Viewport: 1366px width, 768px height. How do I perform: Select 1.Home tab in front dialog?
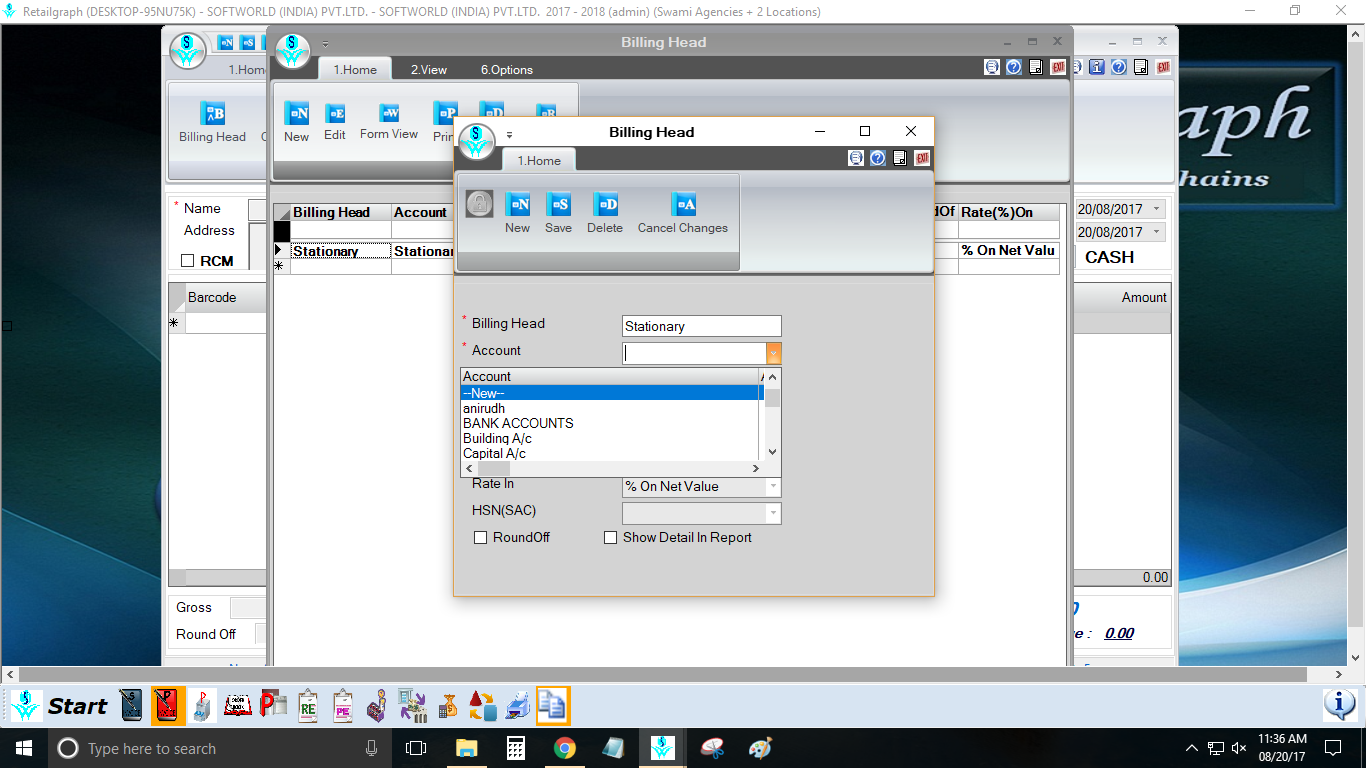click(x=539, y=160)
